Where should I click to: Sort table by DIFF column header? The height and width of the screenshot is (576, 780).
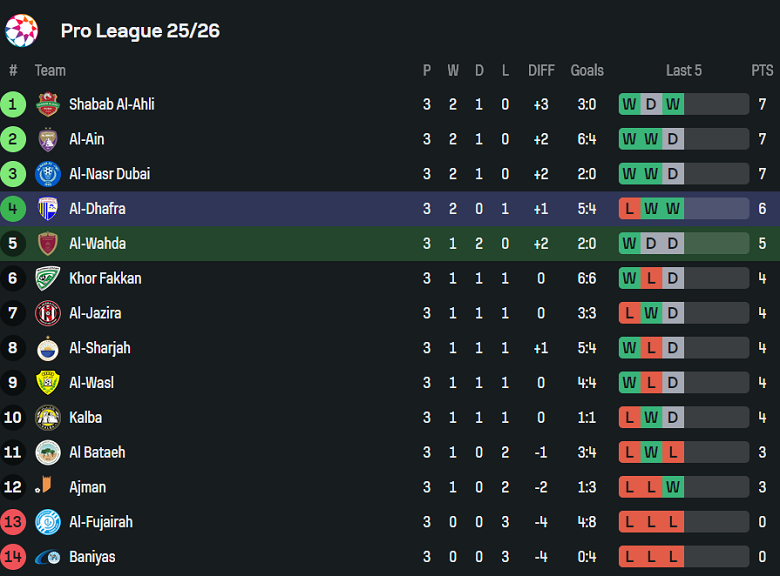tap(541, 70)
